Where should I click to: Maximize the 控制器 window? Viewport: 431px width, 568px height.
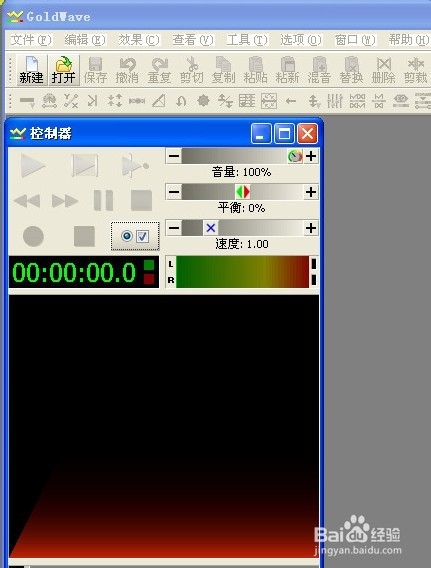click(284, 134)
